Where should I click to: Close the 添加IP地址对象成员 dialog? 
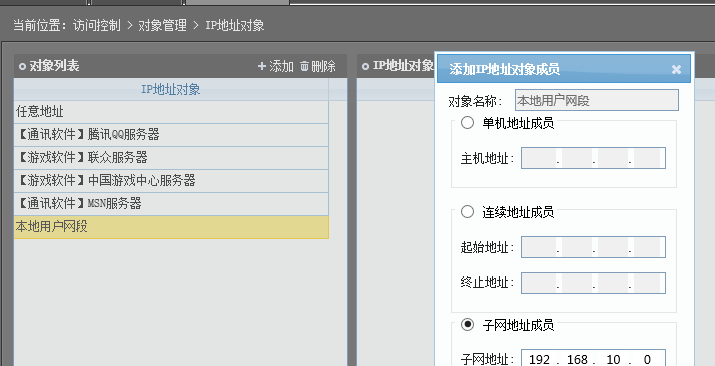click(676, 69)
